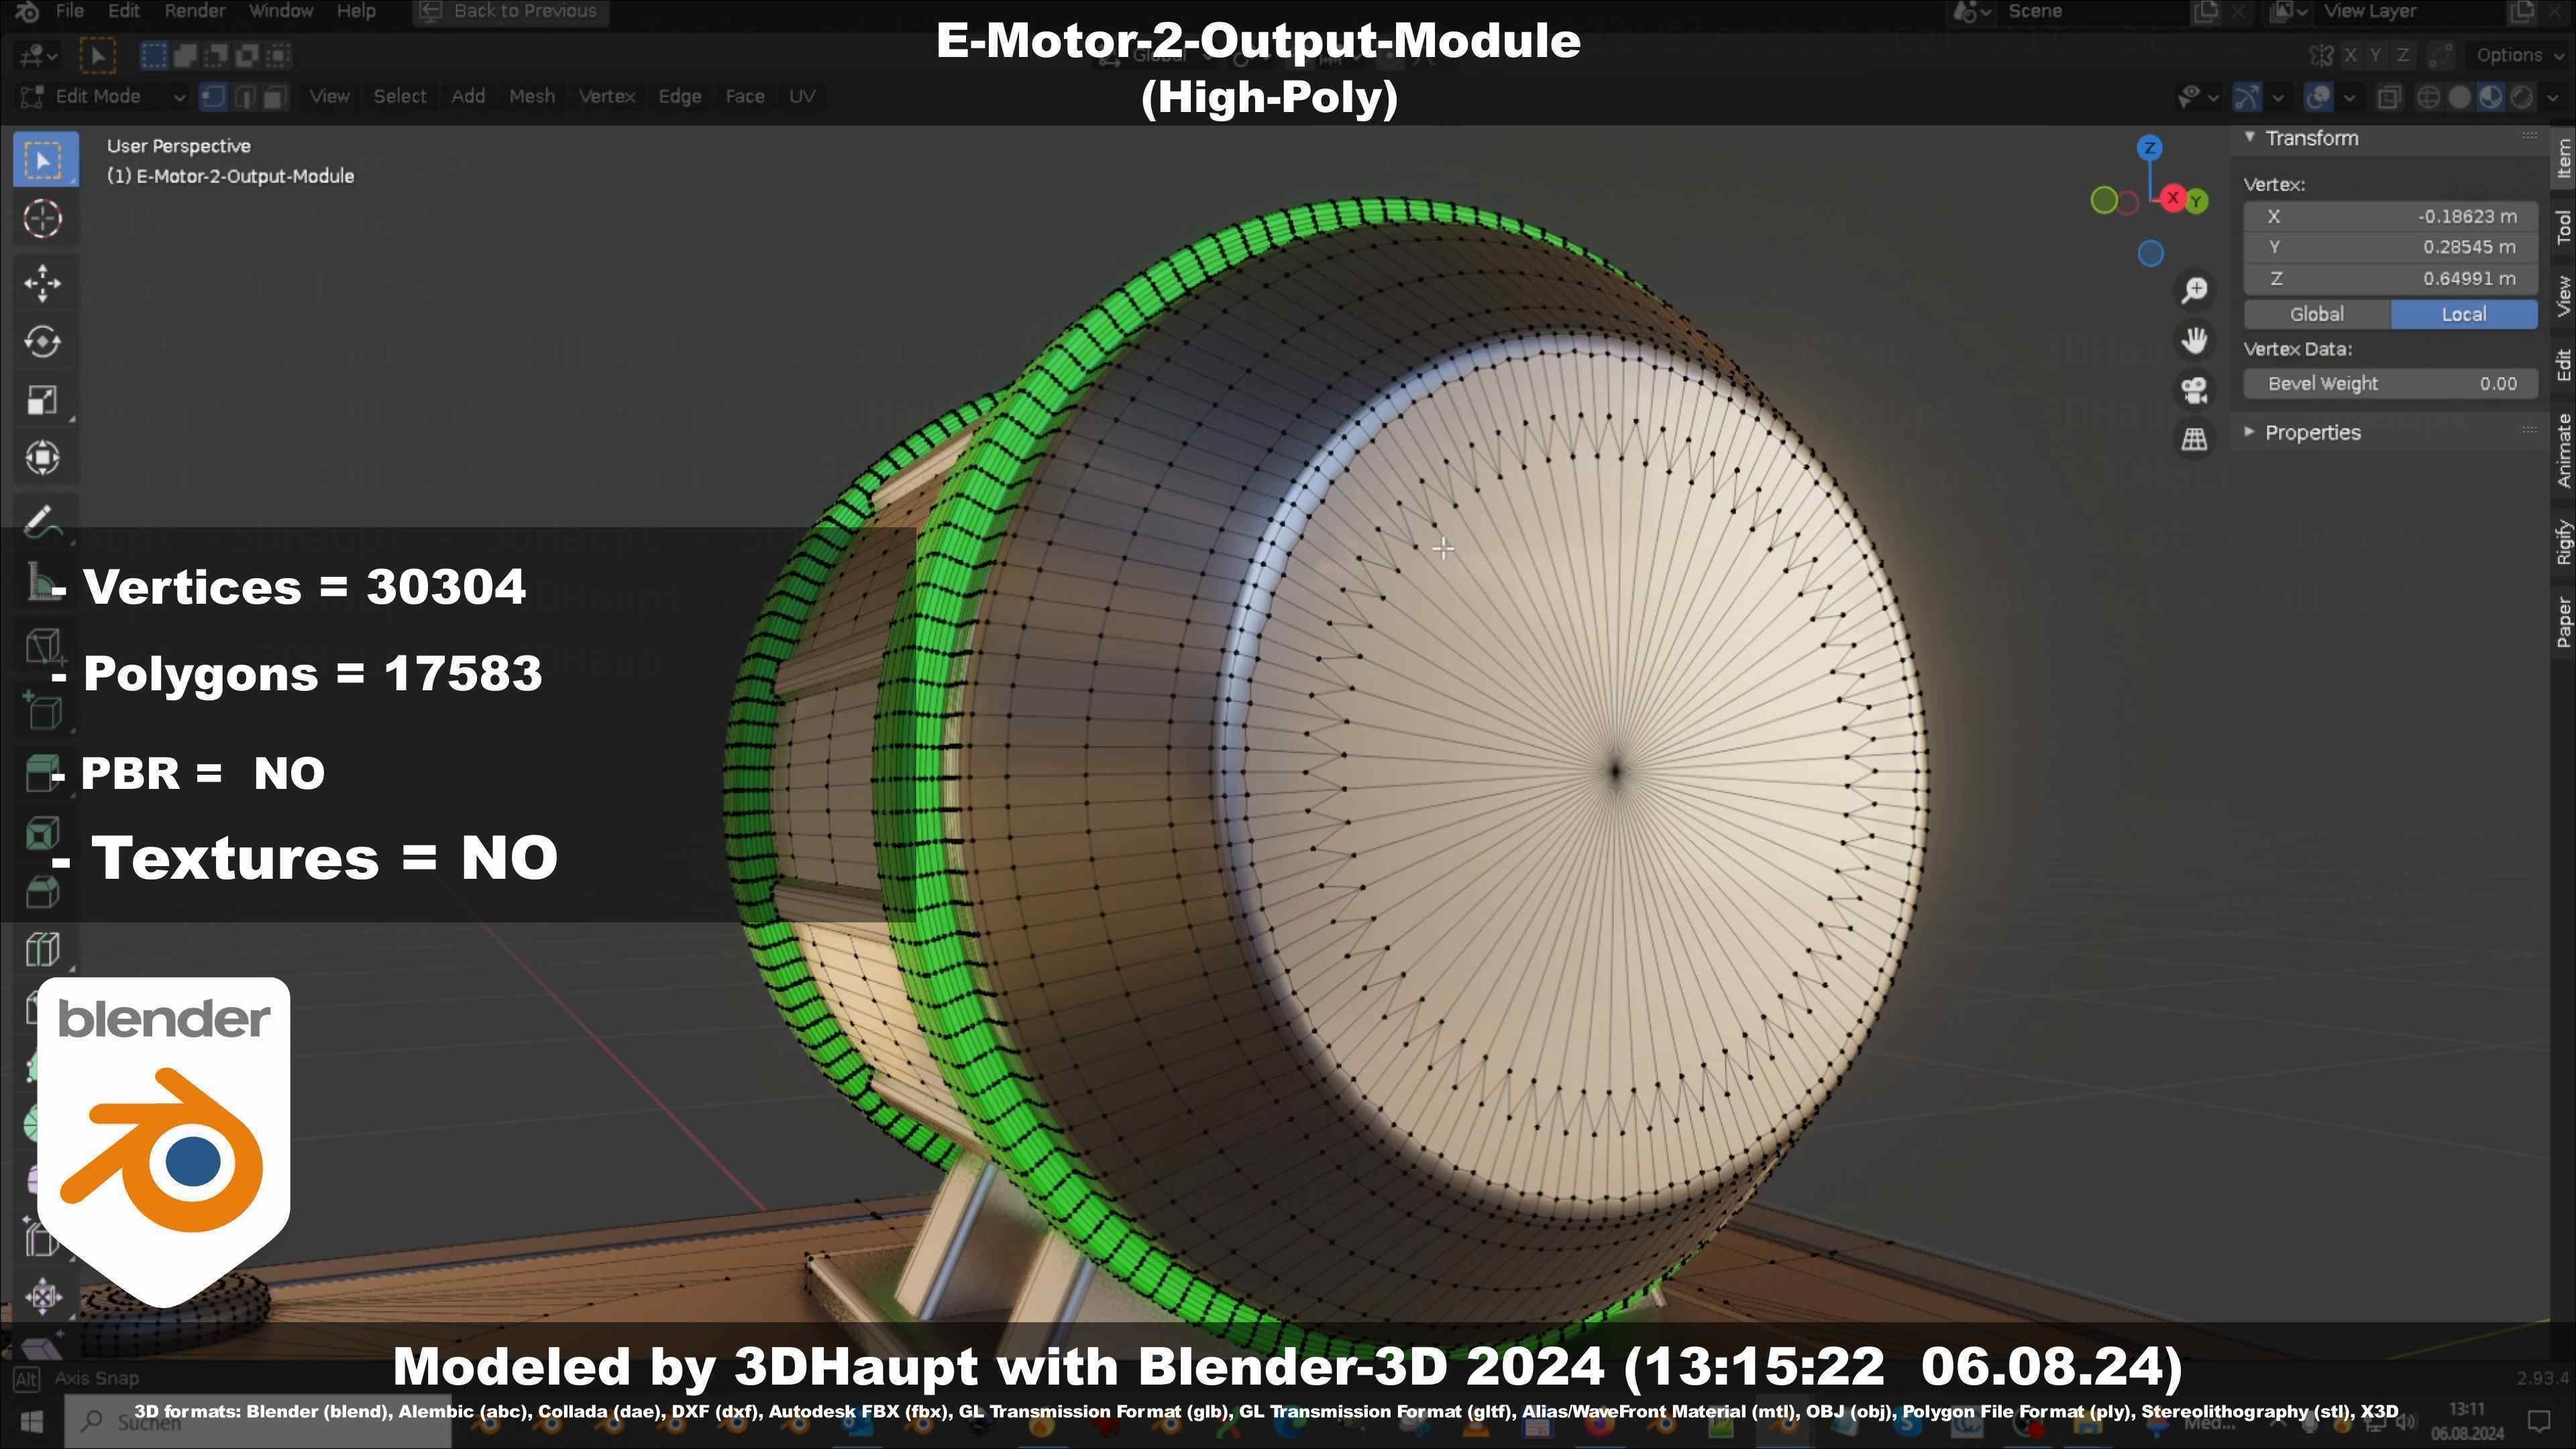Viewport: 2576px width, 1449px height.
Task: Open the Render menu
Action: 195,11
